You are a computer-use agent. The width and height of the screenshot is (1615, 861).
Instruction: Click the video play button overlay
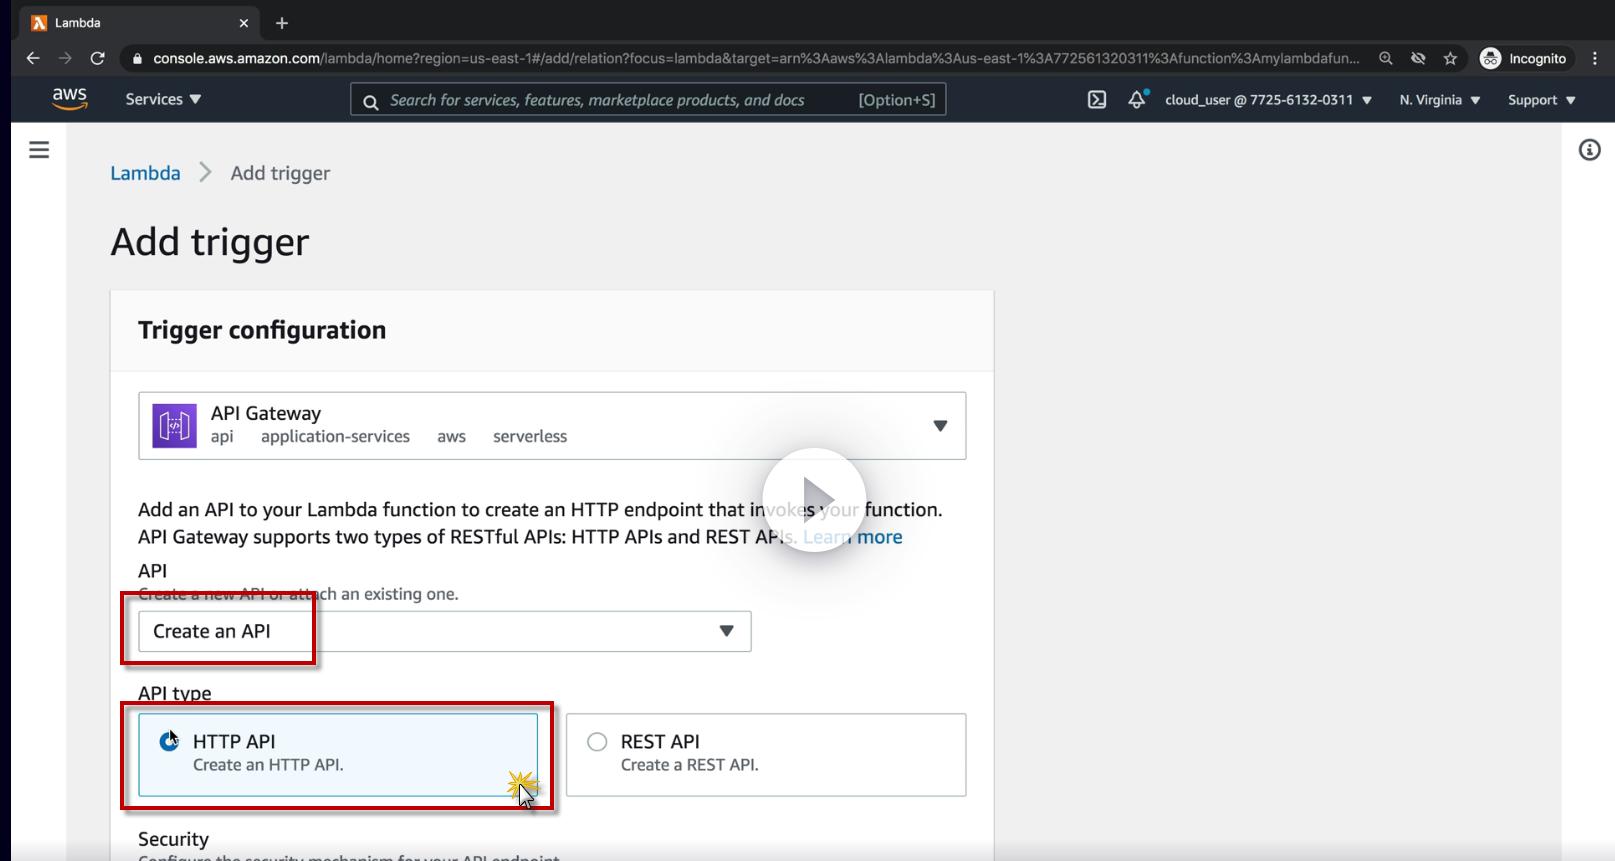click(814, 499)
